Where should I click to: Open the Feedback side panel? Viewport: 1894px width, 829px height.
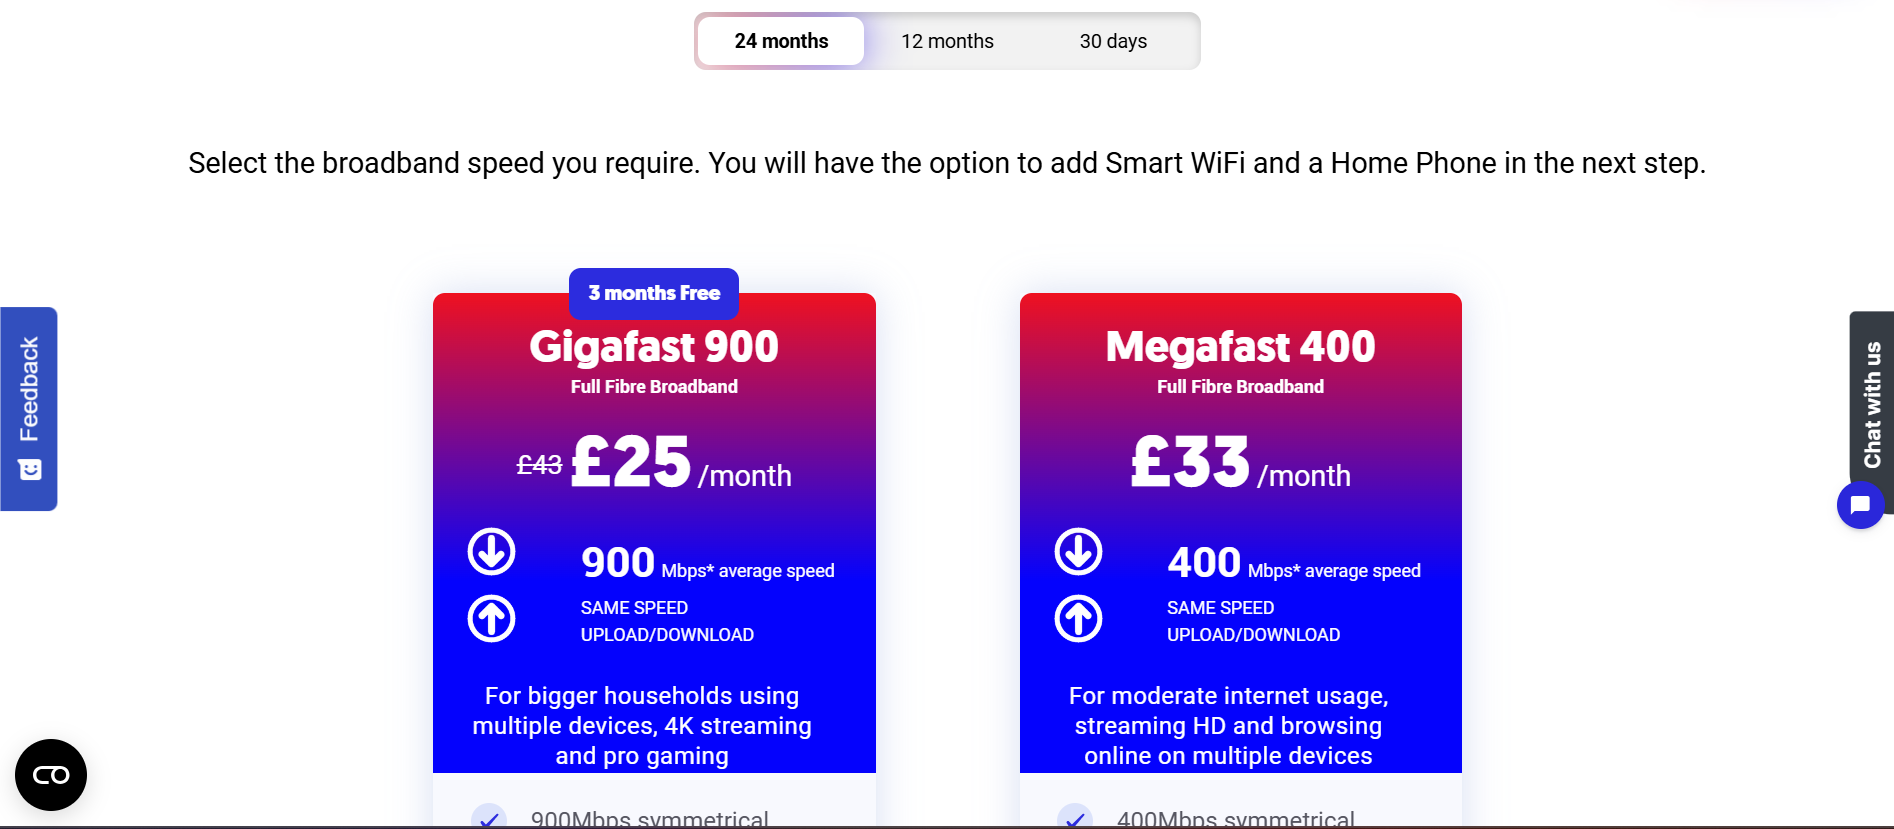(x=29, y=390)
